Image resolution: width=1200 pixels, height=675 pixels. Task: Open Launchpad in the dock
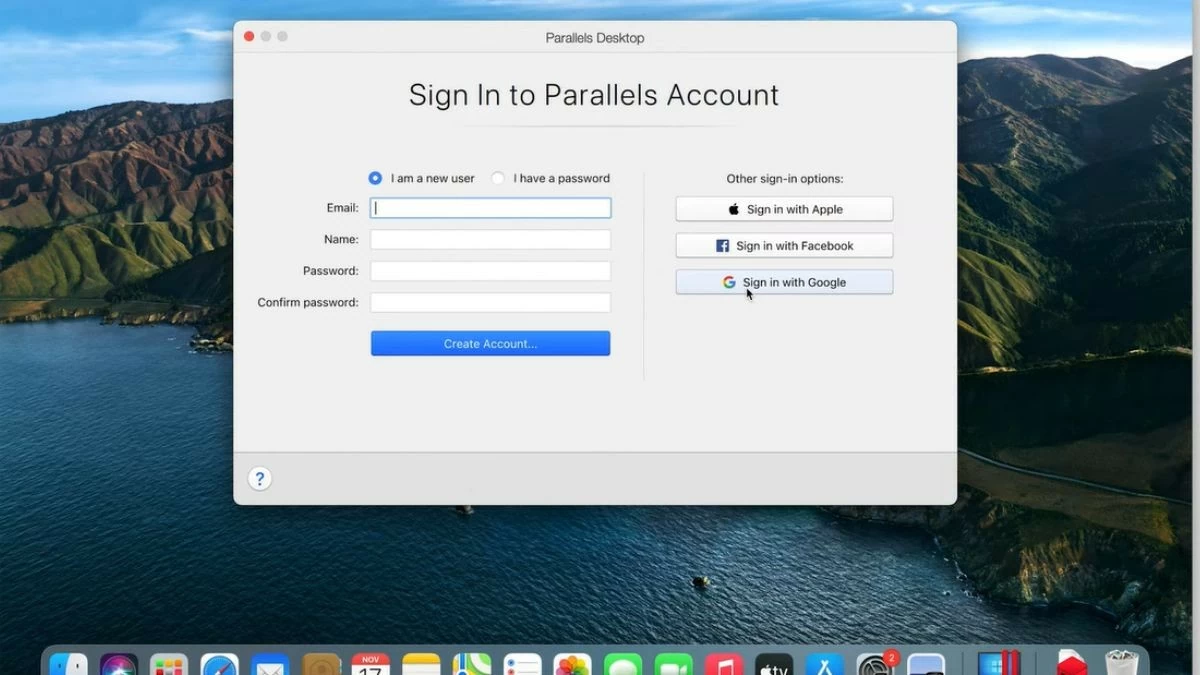169,665
